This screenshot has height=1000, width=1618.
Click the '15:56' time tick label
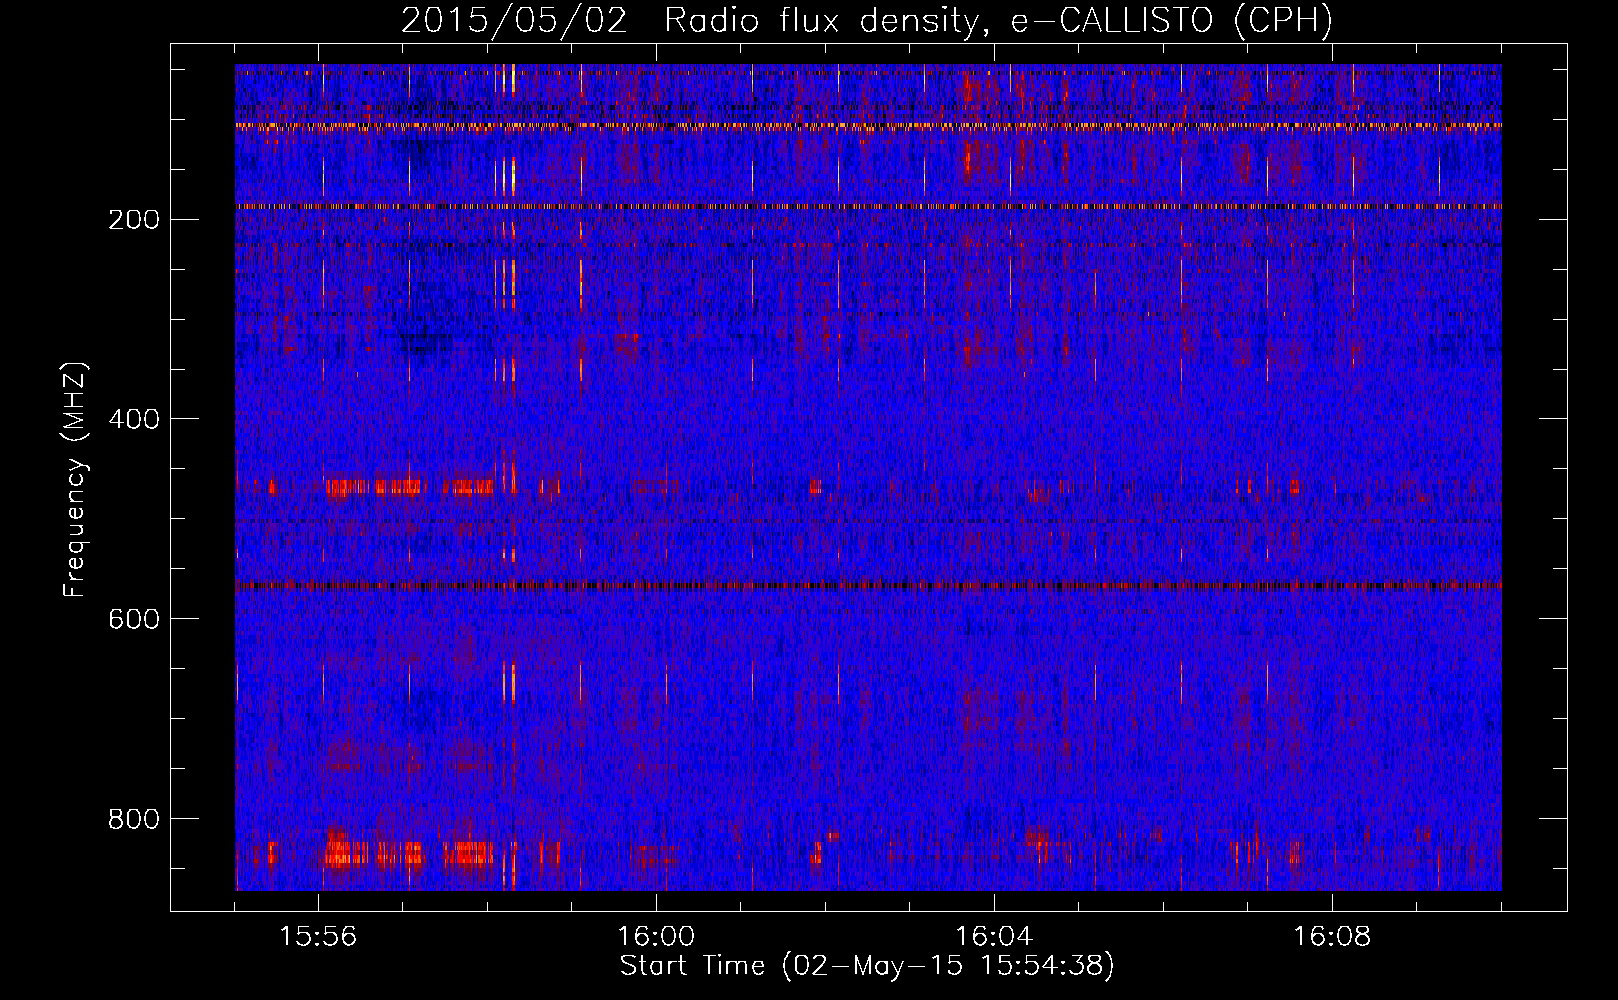tap(318, 937)
